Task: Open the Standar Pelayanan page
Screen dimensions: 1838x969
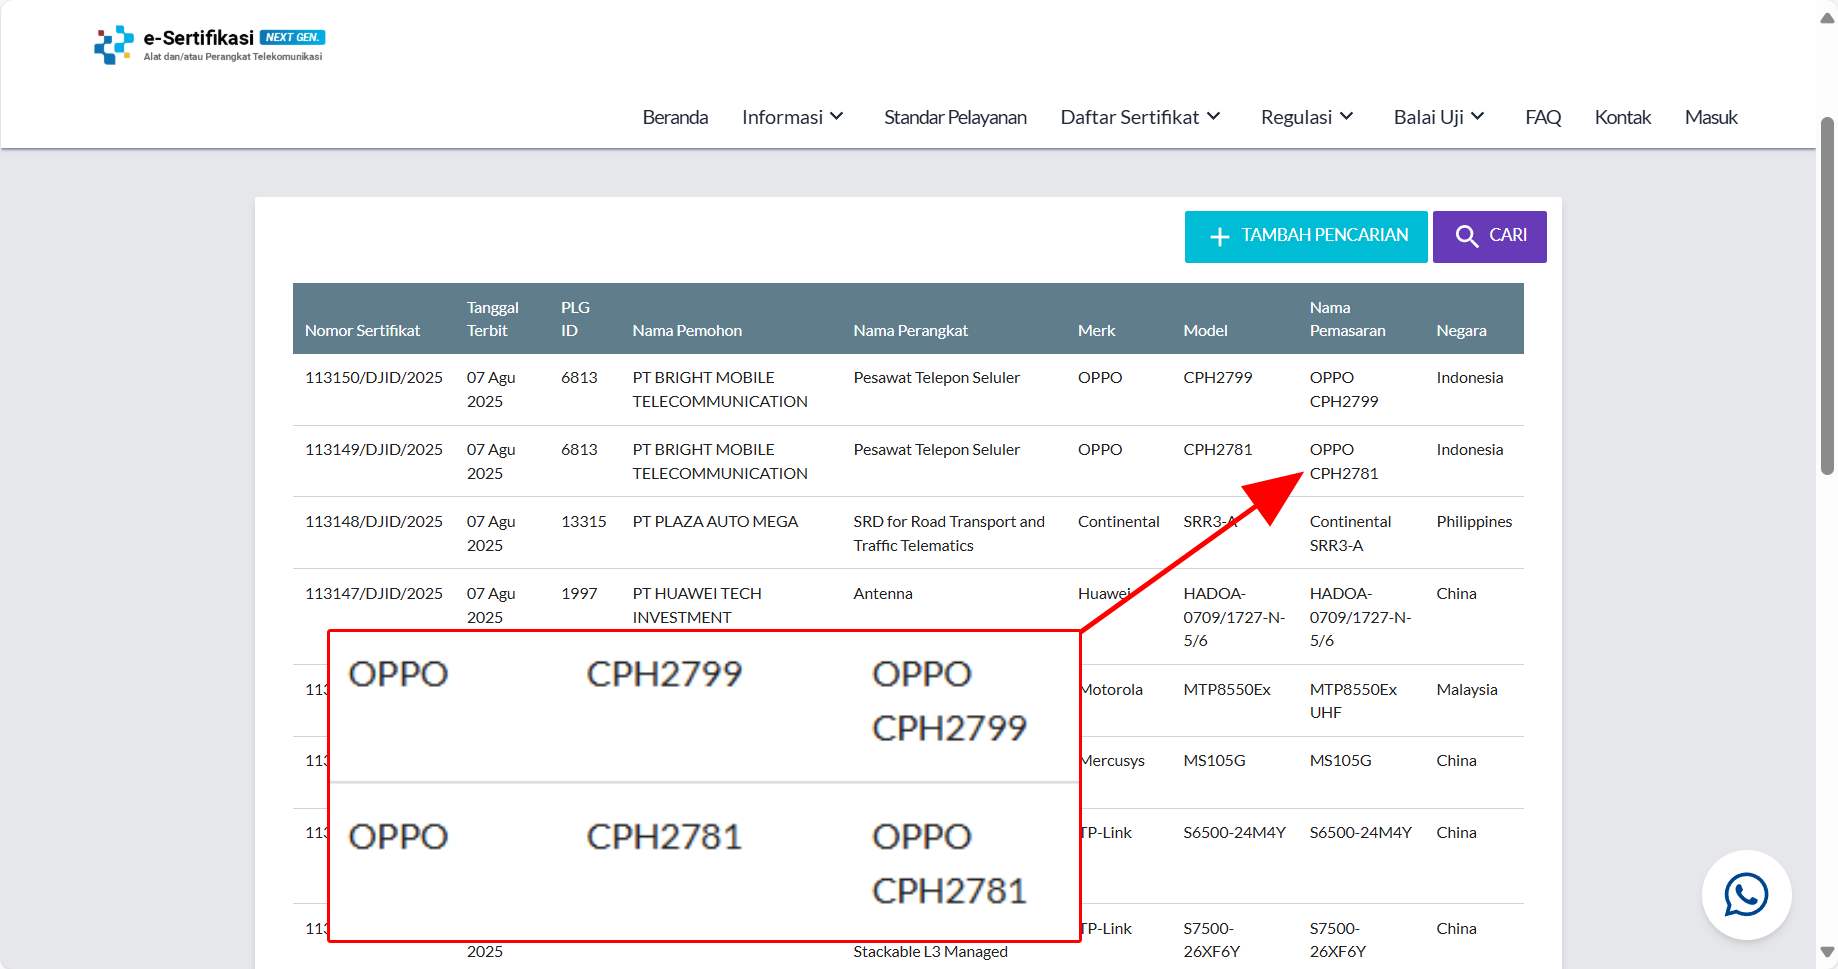Action: (955, 117)
